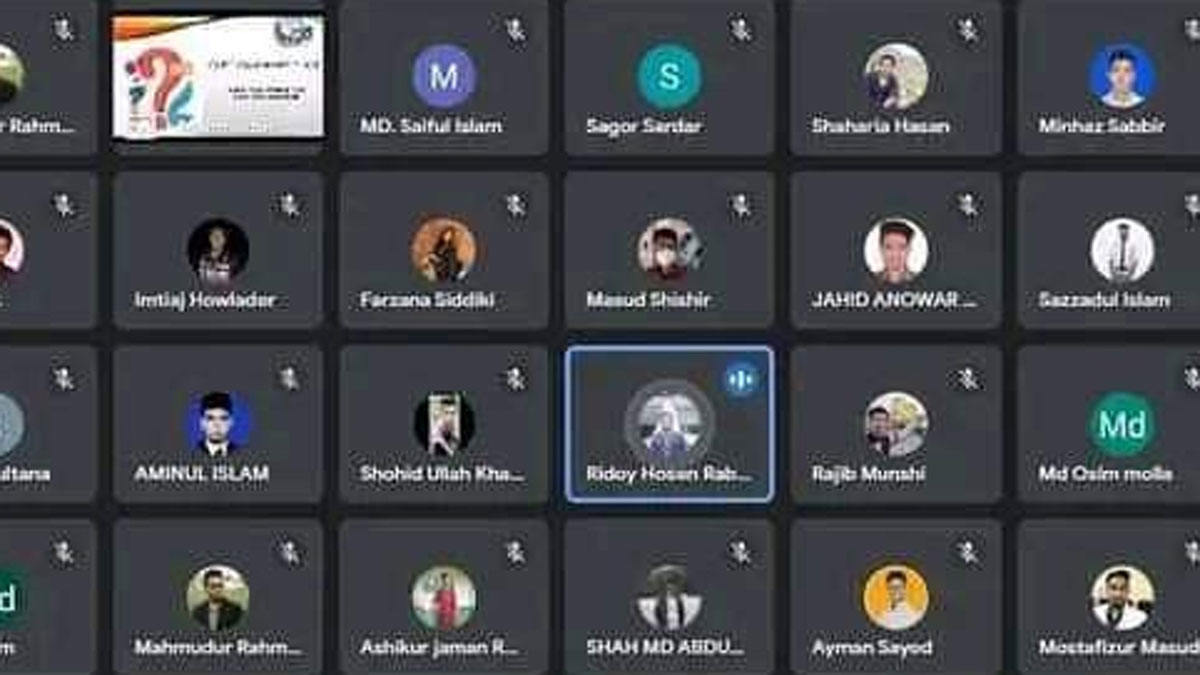The image size is (1200, 675).
Task: Click Minhaz Sabbir's profile picture
Action: [1122, 76]
